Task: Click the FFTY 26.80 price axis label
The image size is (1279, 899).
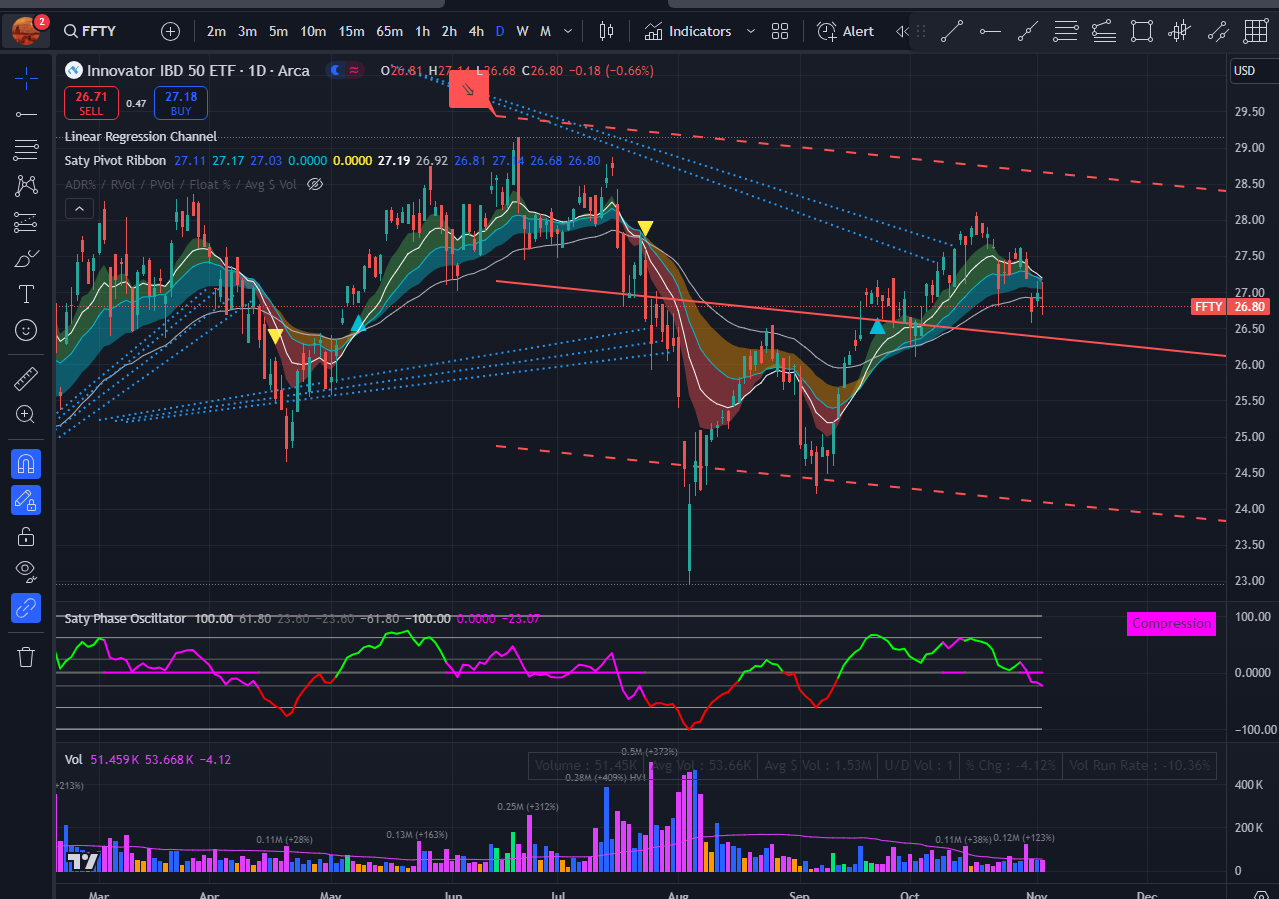Action: (1230, 307)
